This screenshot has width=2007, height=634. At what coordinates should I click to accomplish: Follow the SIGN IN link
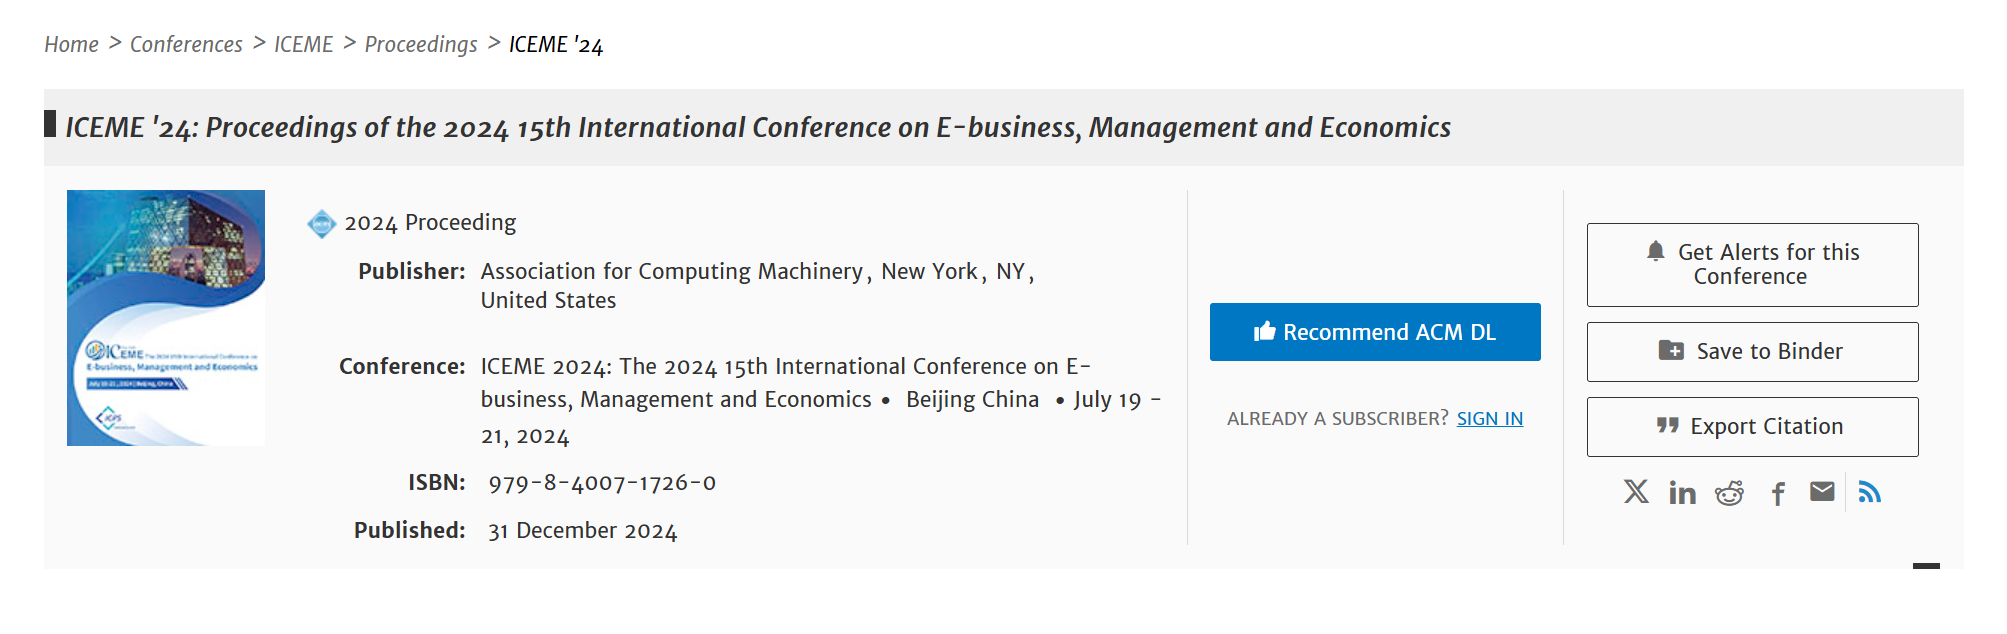point(1489,419)
